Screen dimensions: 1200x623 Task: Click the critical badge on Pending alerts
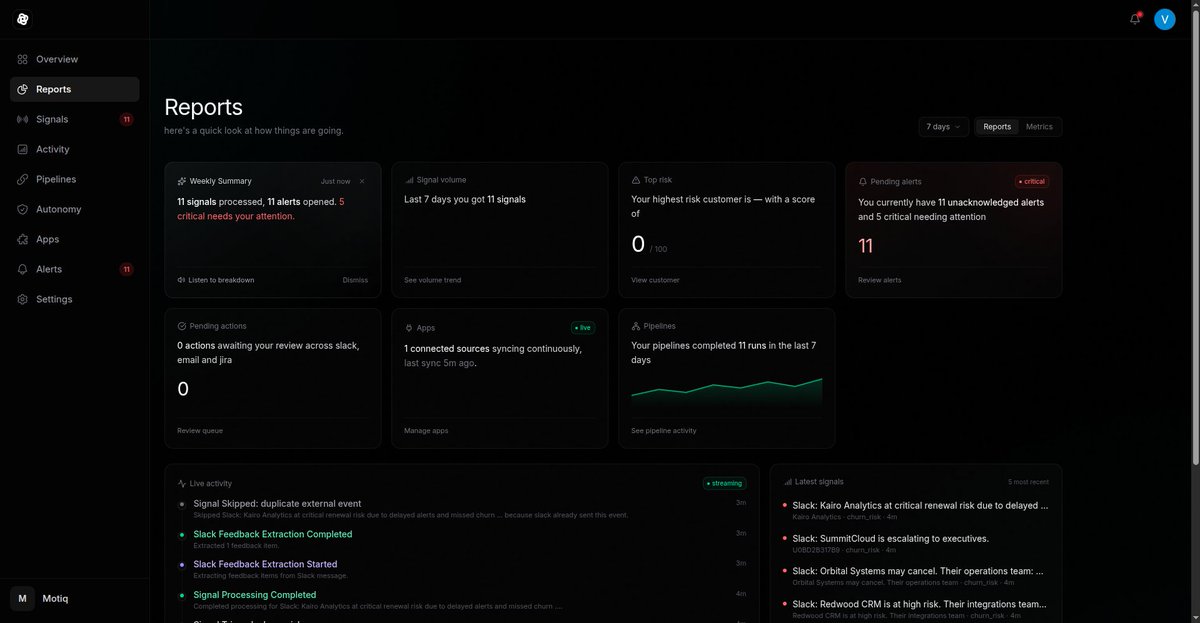1032,181
